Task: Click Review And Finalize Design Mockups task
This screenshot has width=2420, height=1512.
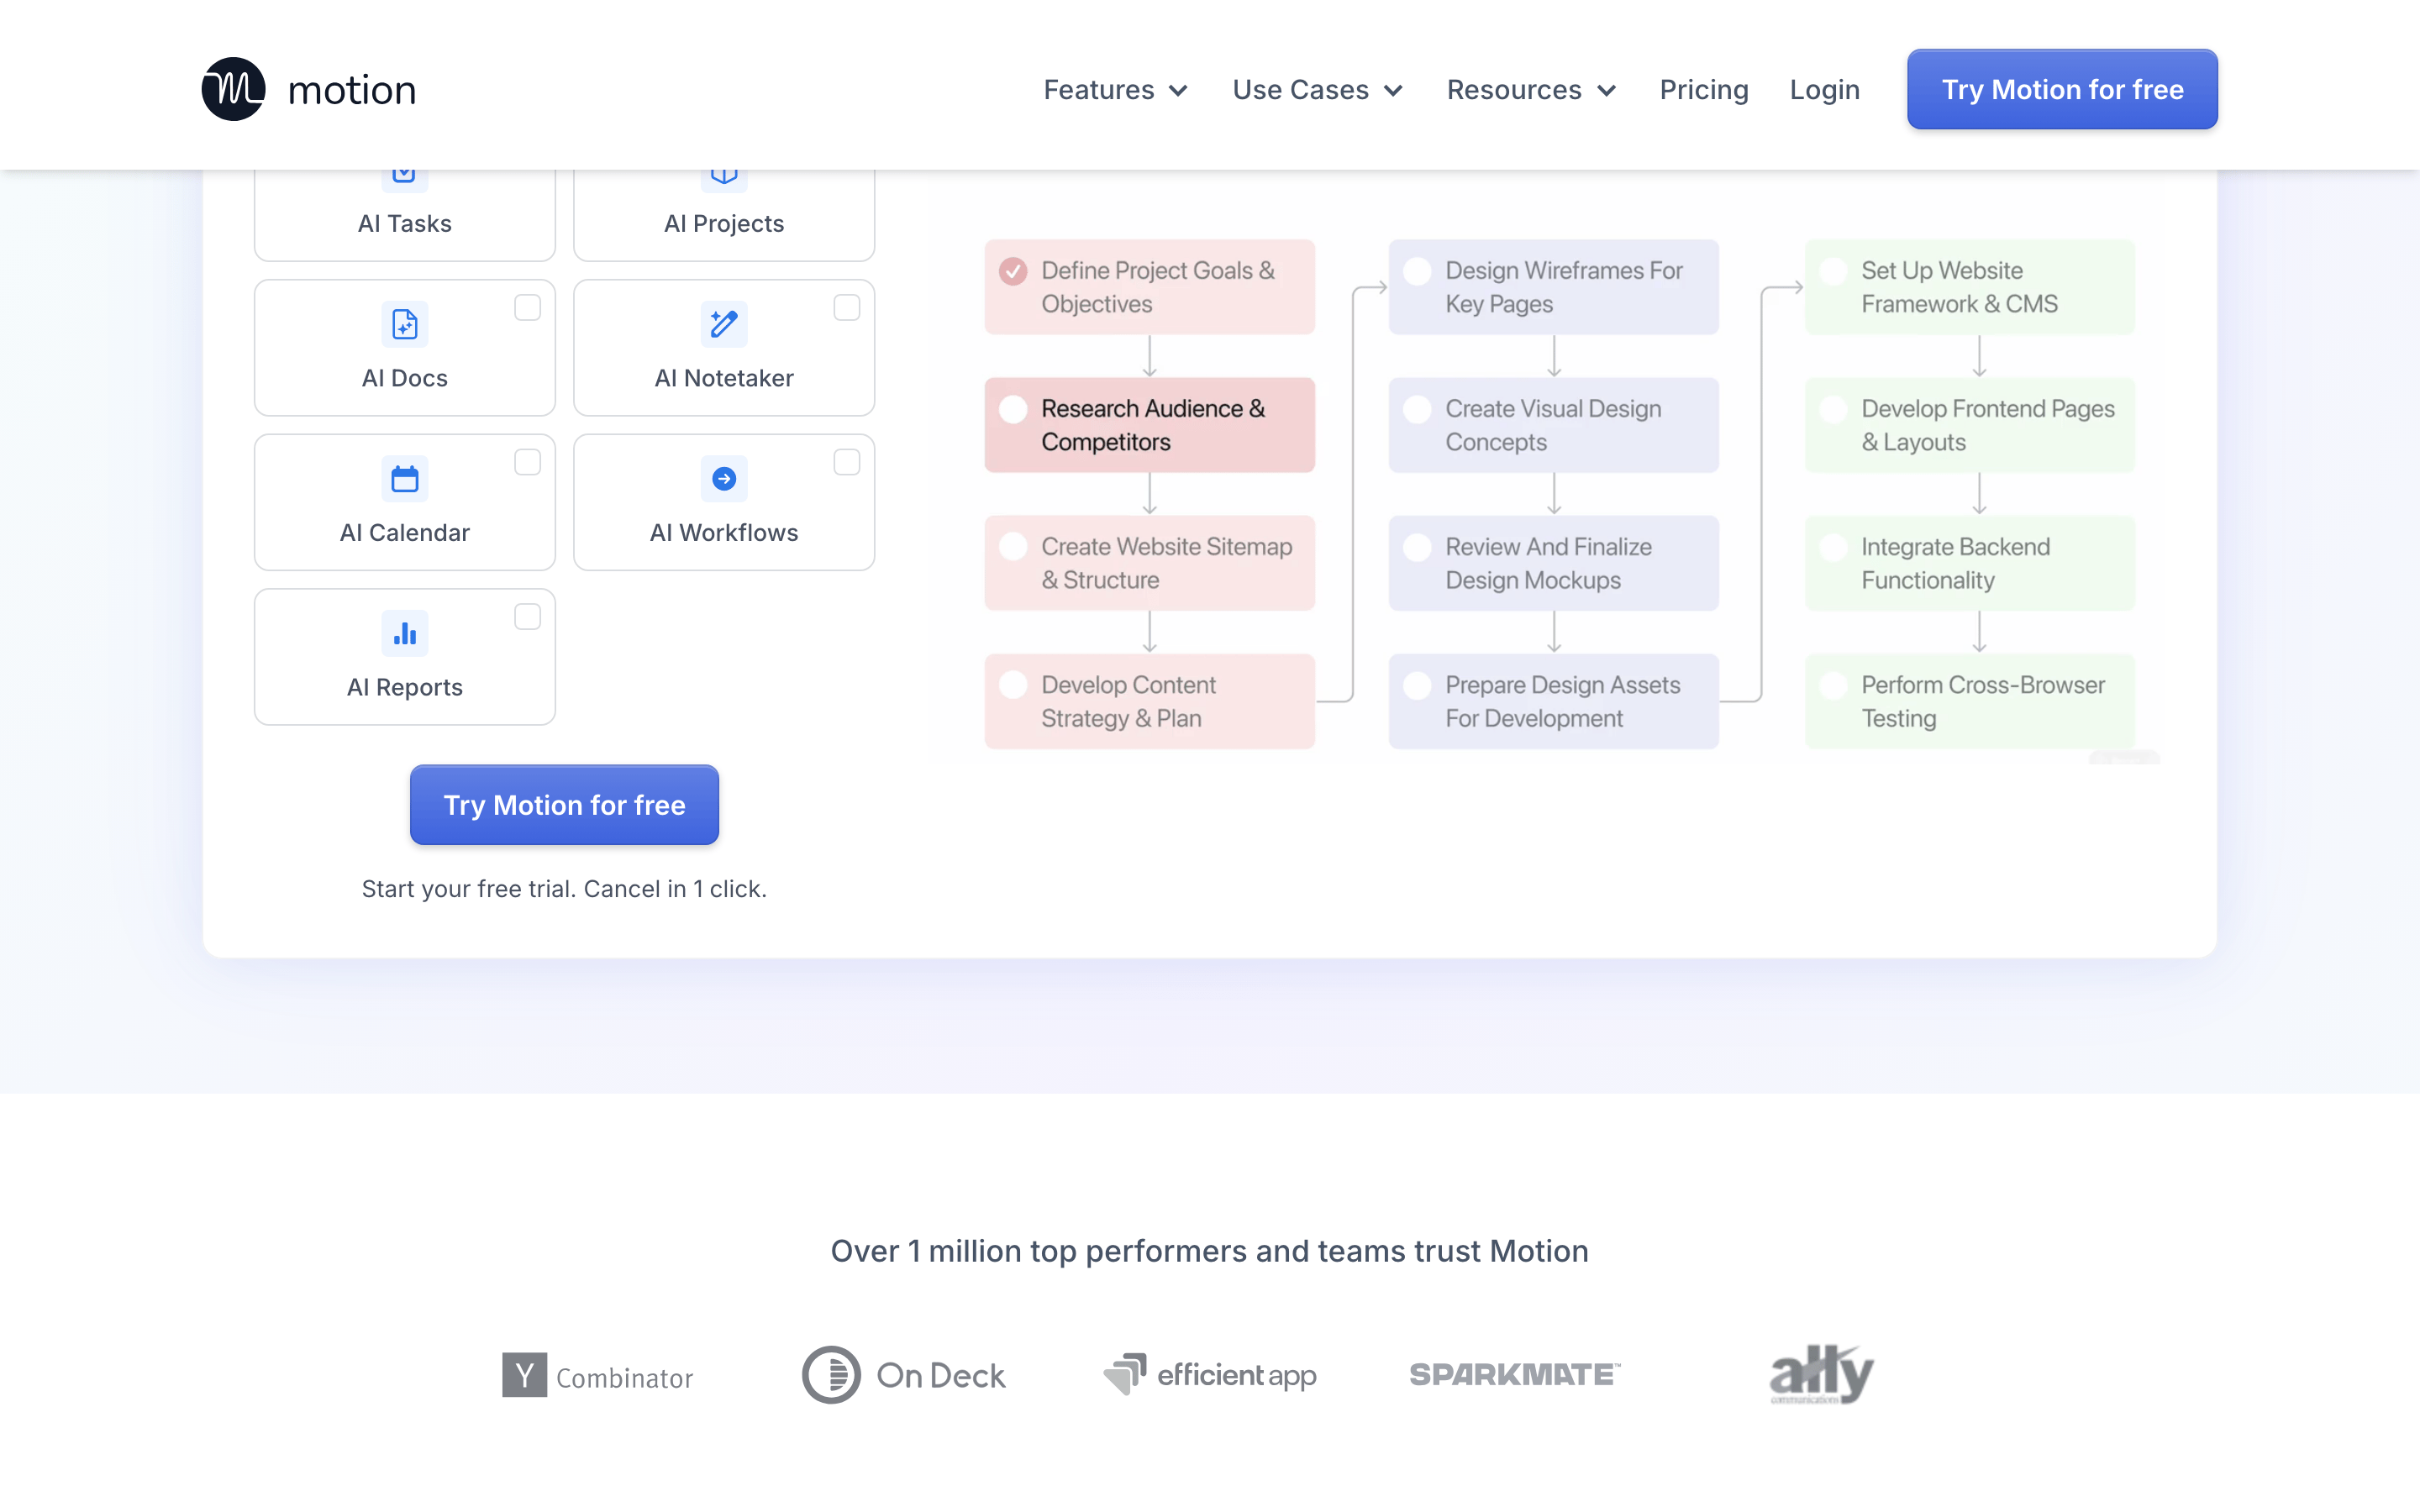Action: point(1553,563)
